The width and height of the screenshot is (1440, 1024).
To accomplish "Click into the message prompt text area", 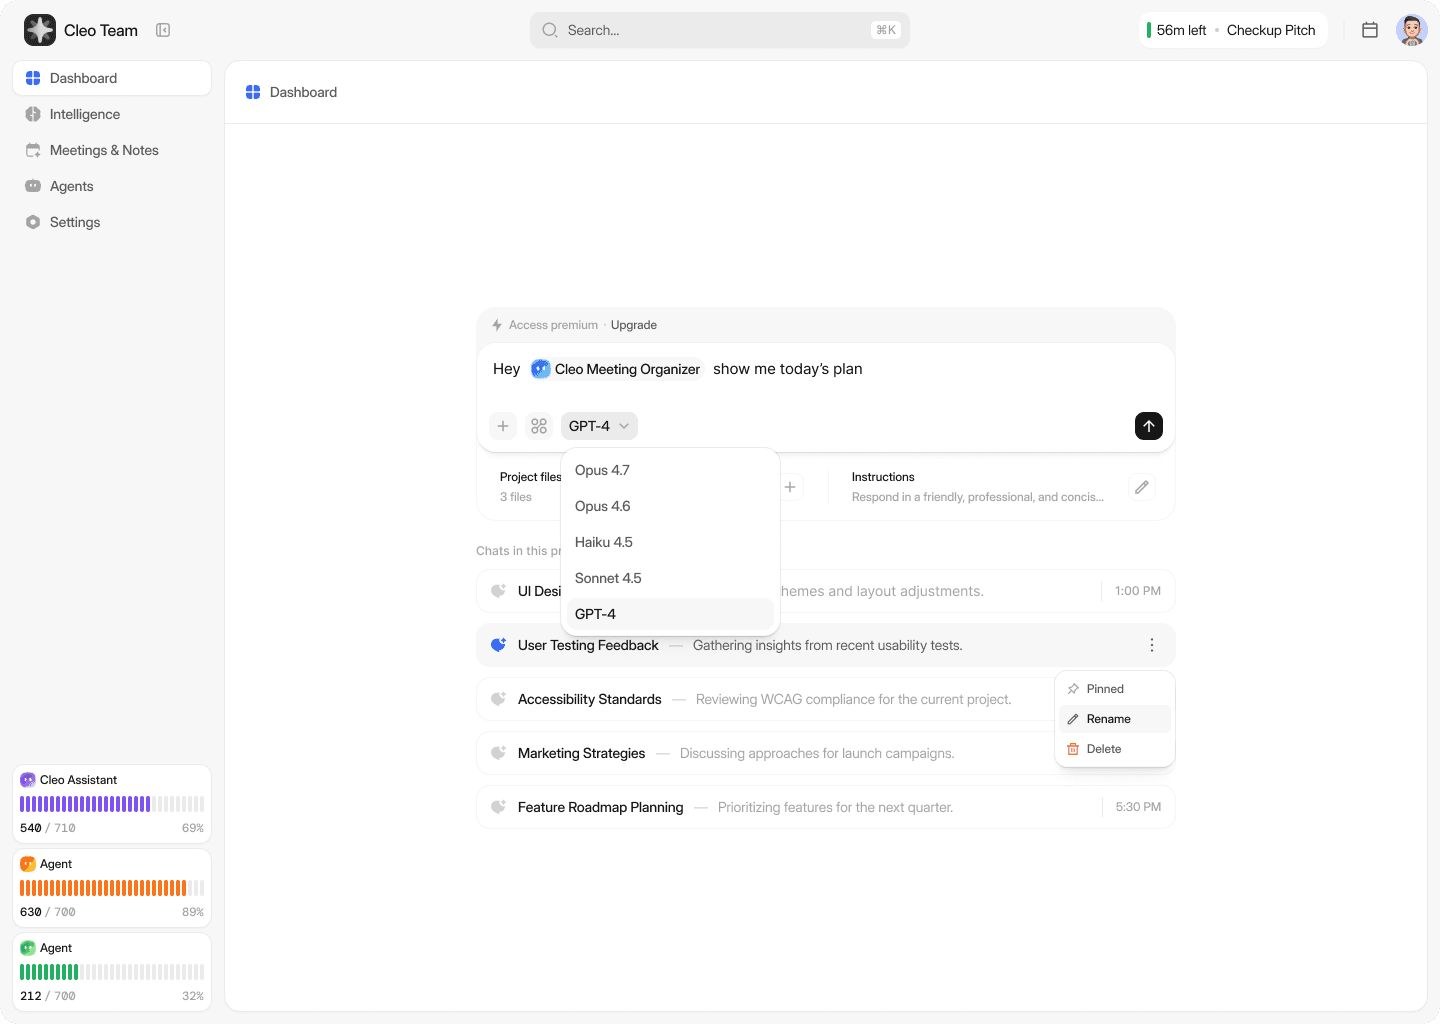I will click(826, 369).
